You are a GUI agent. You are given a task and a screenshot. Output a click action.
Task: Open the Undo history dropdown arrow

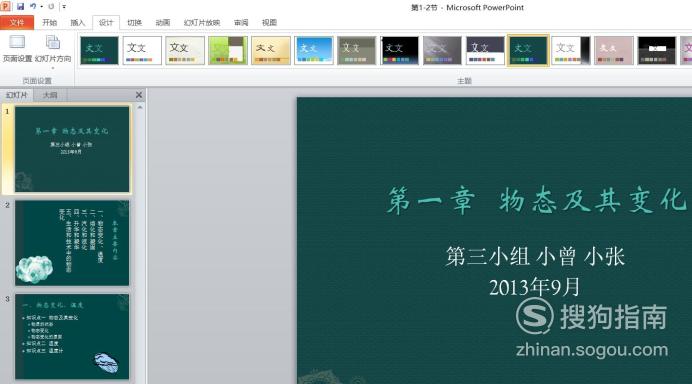tap(41, 7)
